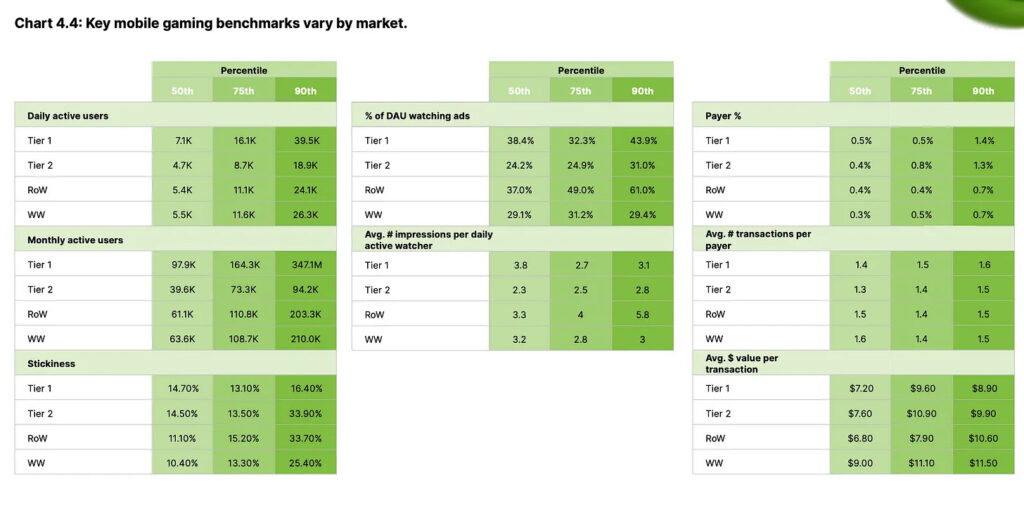Select the '% of DAU watching ads' header
The width and height of the screenshot is (1024, 532).
[x=417, y=116]
